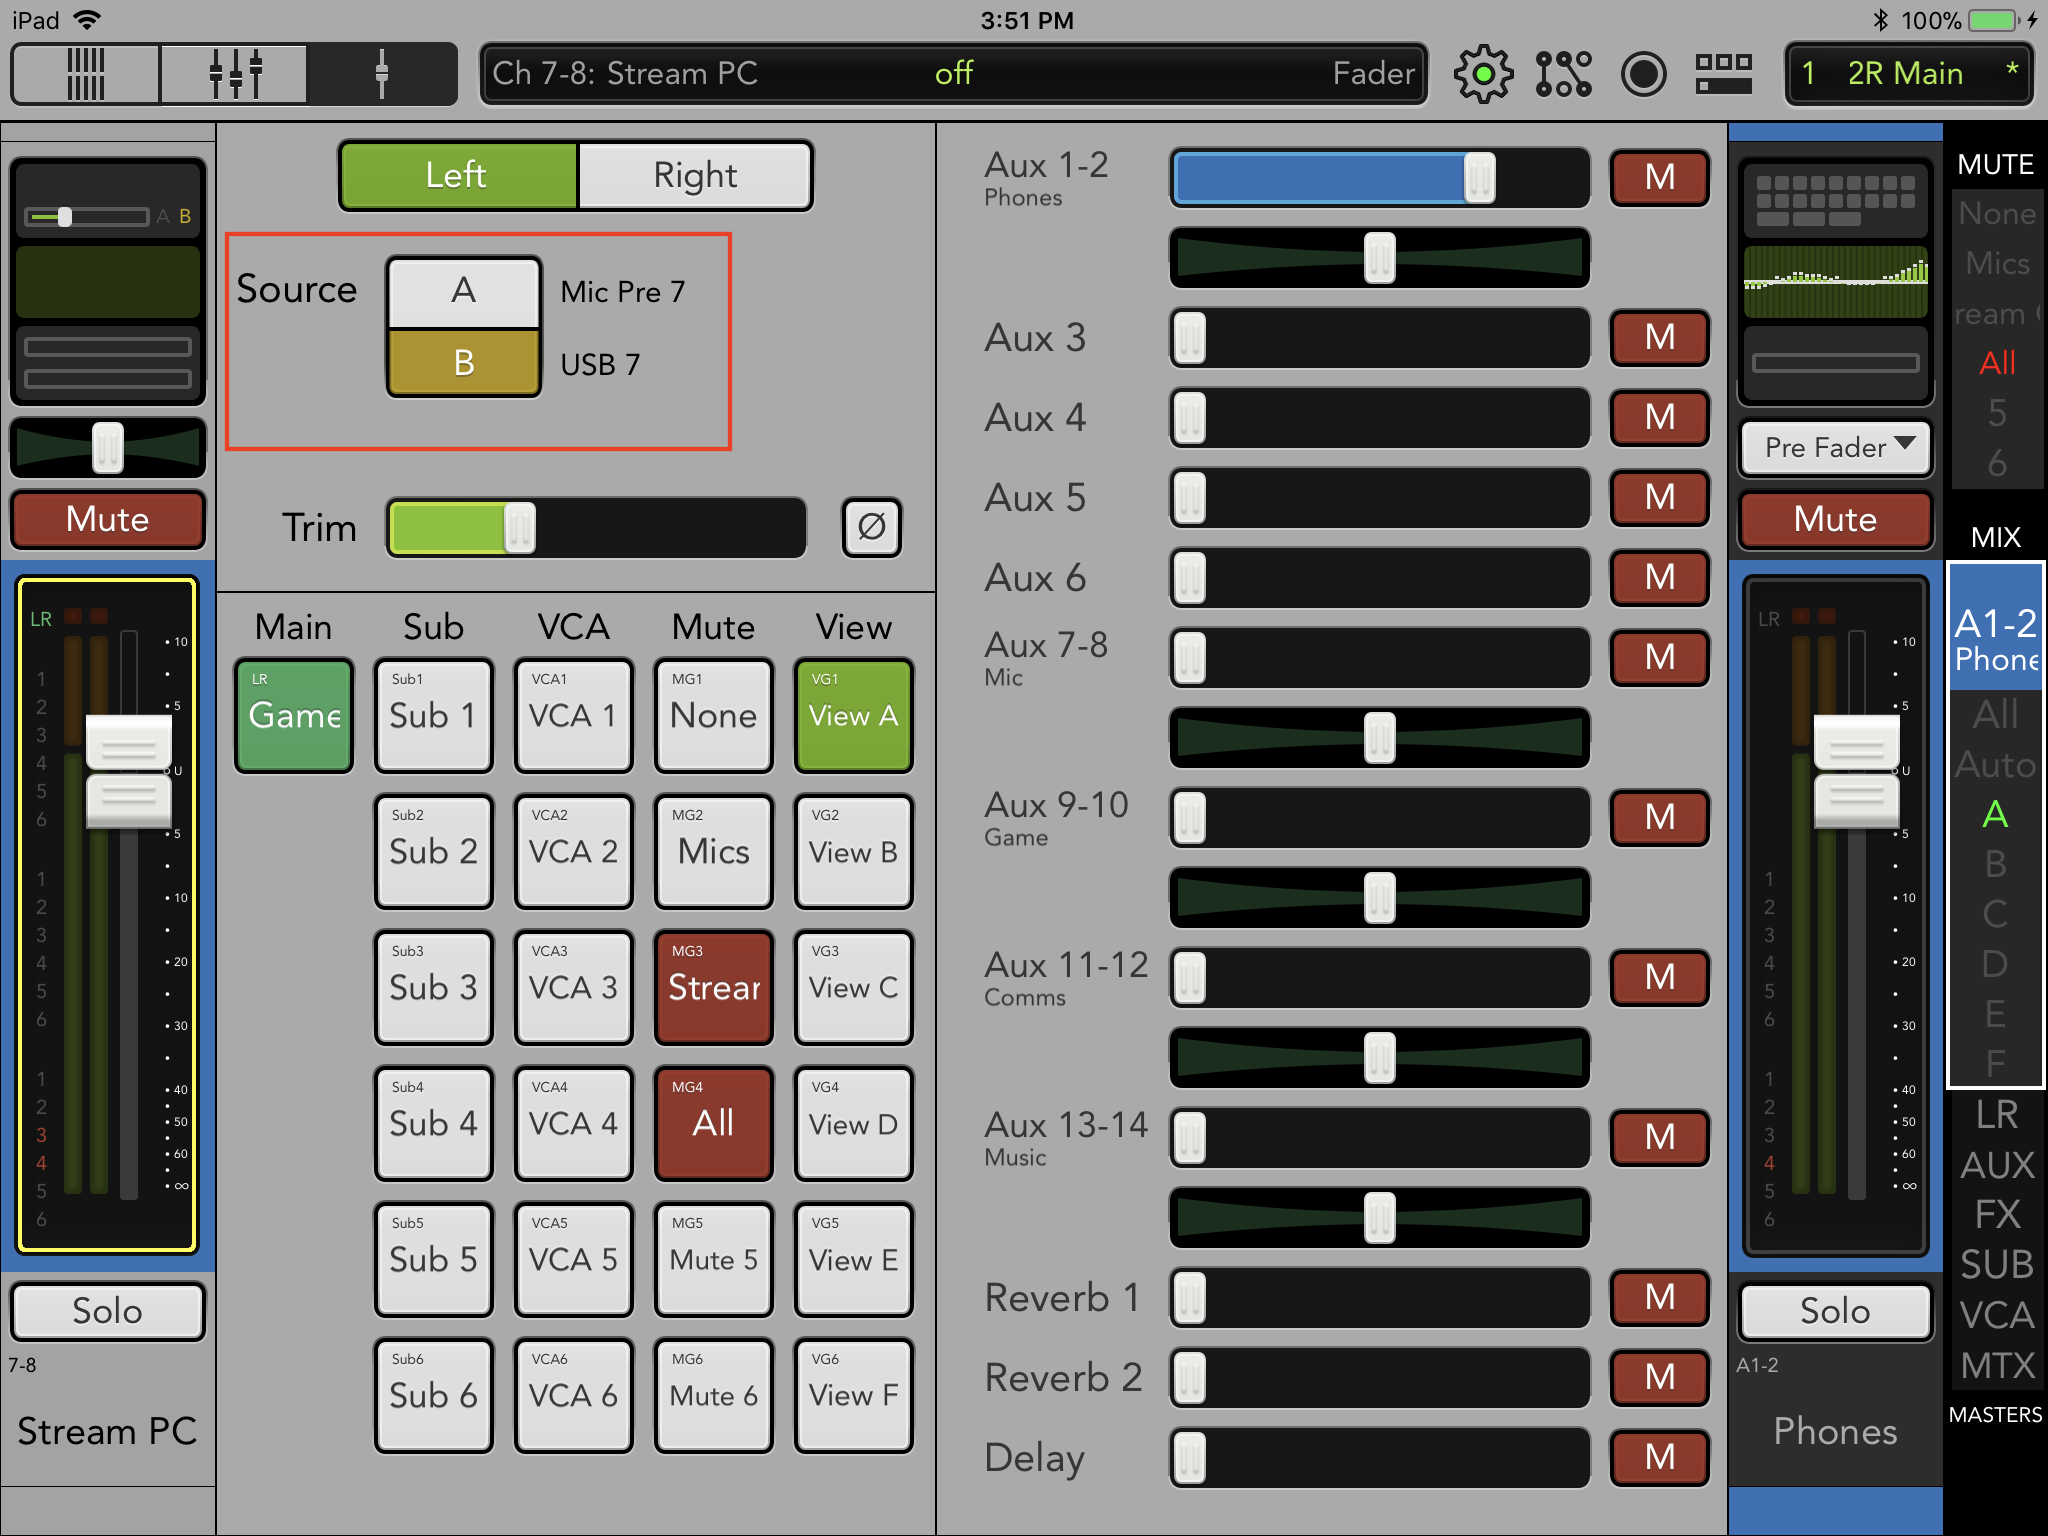Select the Mics mute group in sidebar
The height and width of the screenshot is (1536, 2048).
(x=1997, y=263)
